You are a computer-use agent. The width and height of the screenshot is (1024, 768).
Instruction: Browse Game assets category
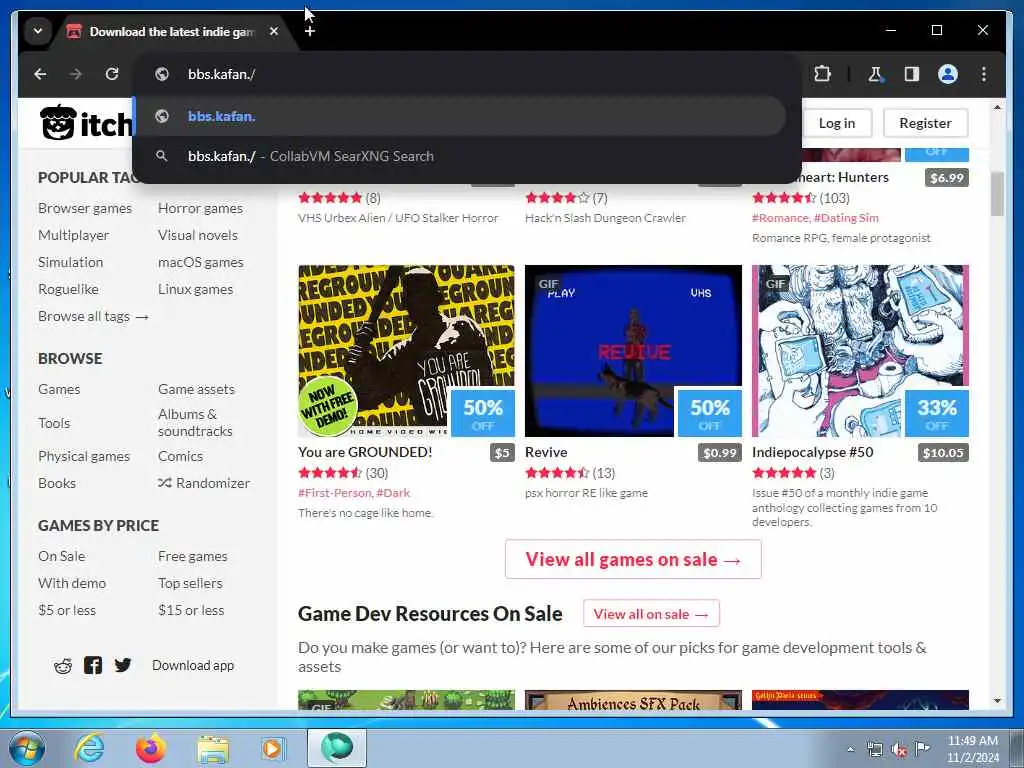coord(196,389)
